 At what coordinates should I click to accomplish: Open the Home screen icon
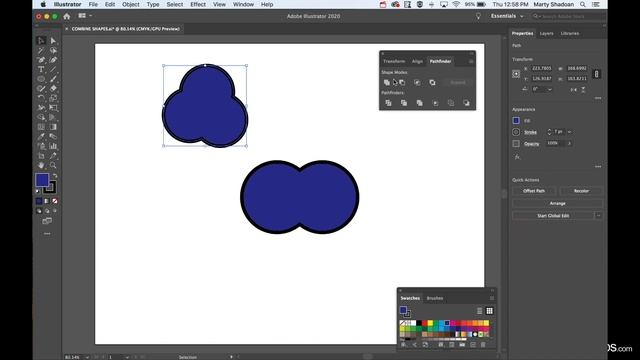(67, 16)
